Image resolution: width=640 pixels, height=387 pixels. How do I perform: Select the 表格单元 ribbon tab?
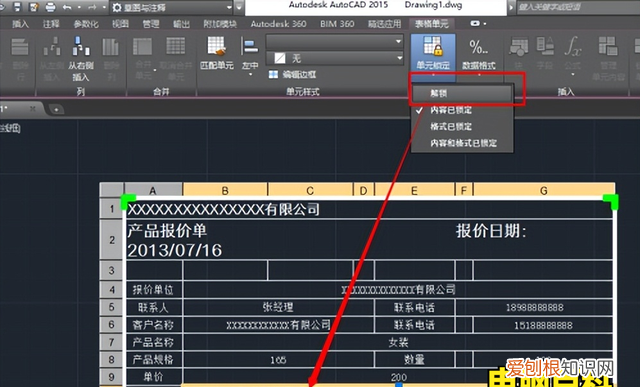[431, 24]
